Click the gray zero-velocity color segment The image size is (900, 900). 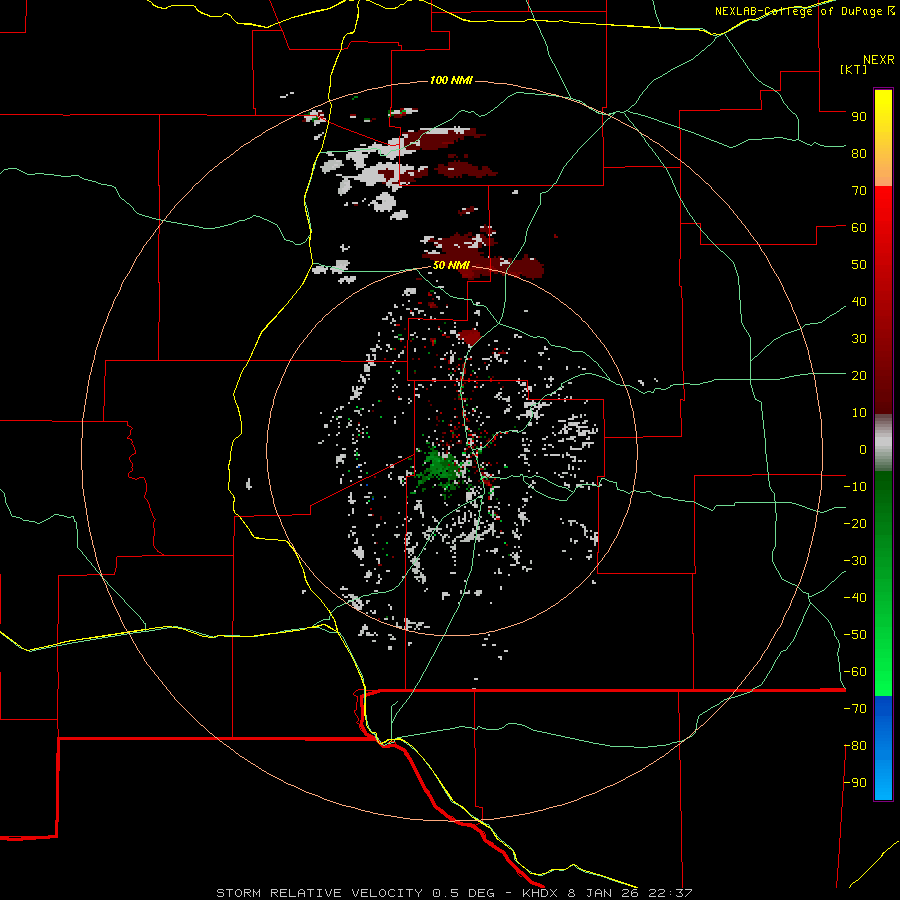click(883, 443)
